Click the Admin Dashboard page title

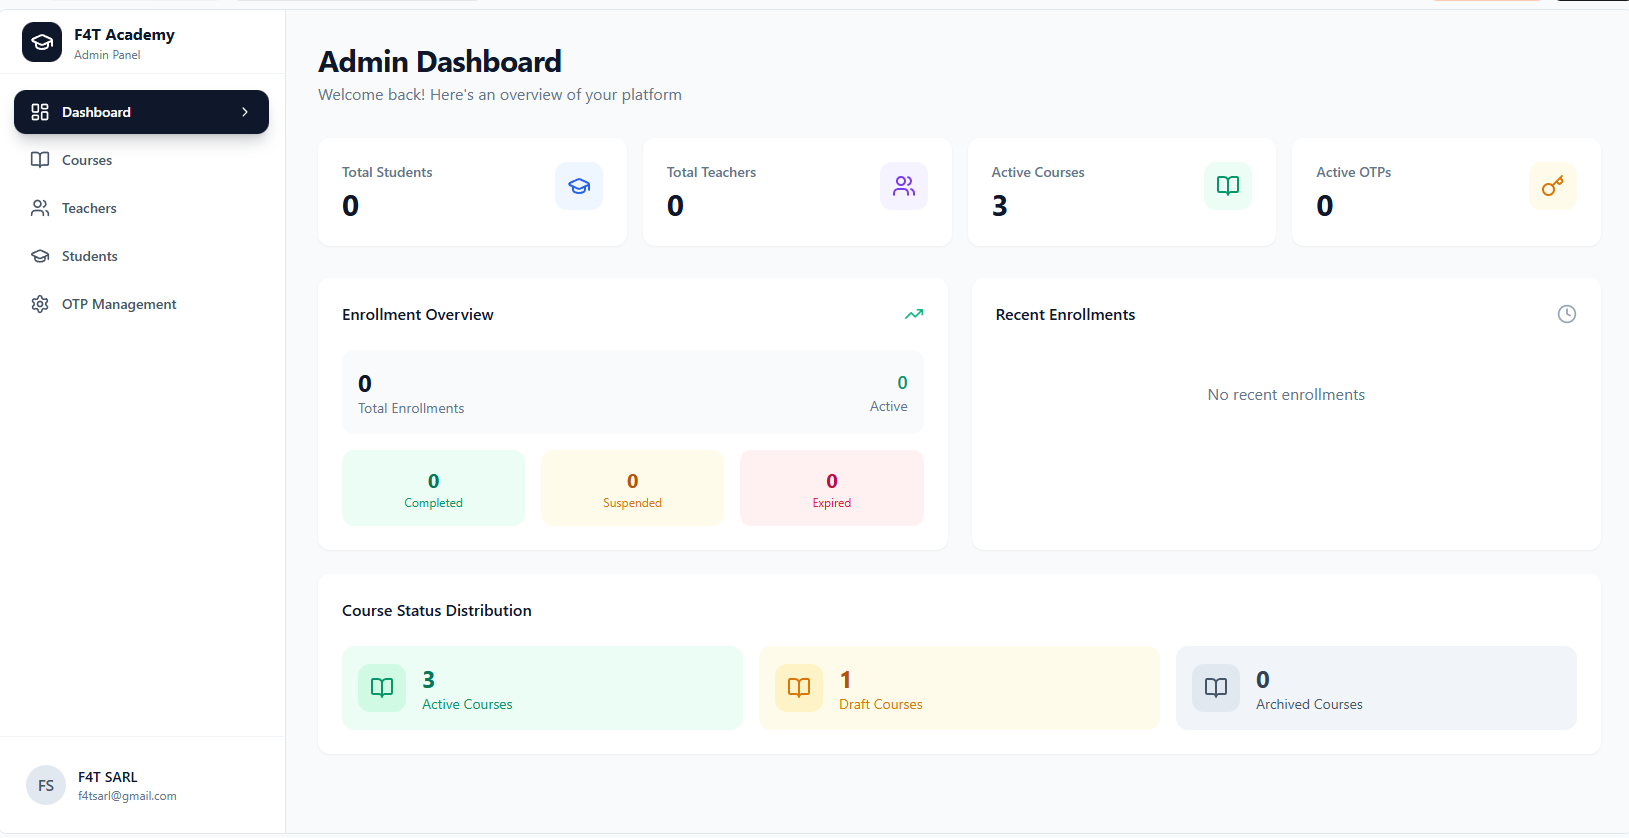[440, 62]
